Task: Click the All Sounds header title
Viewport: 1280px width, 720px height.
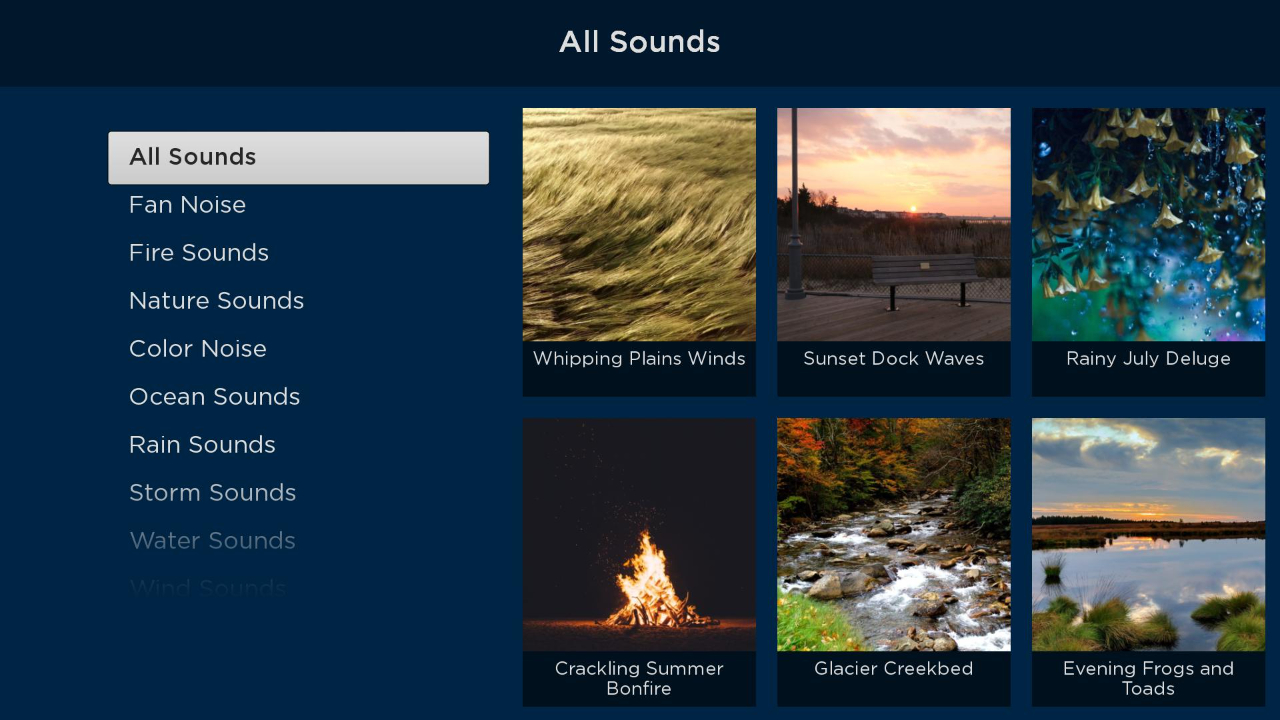Action: point(639,42)
